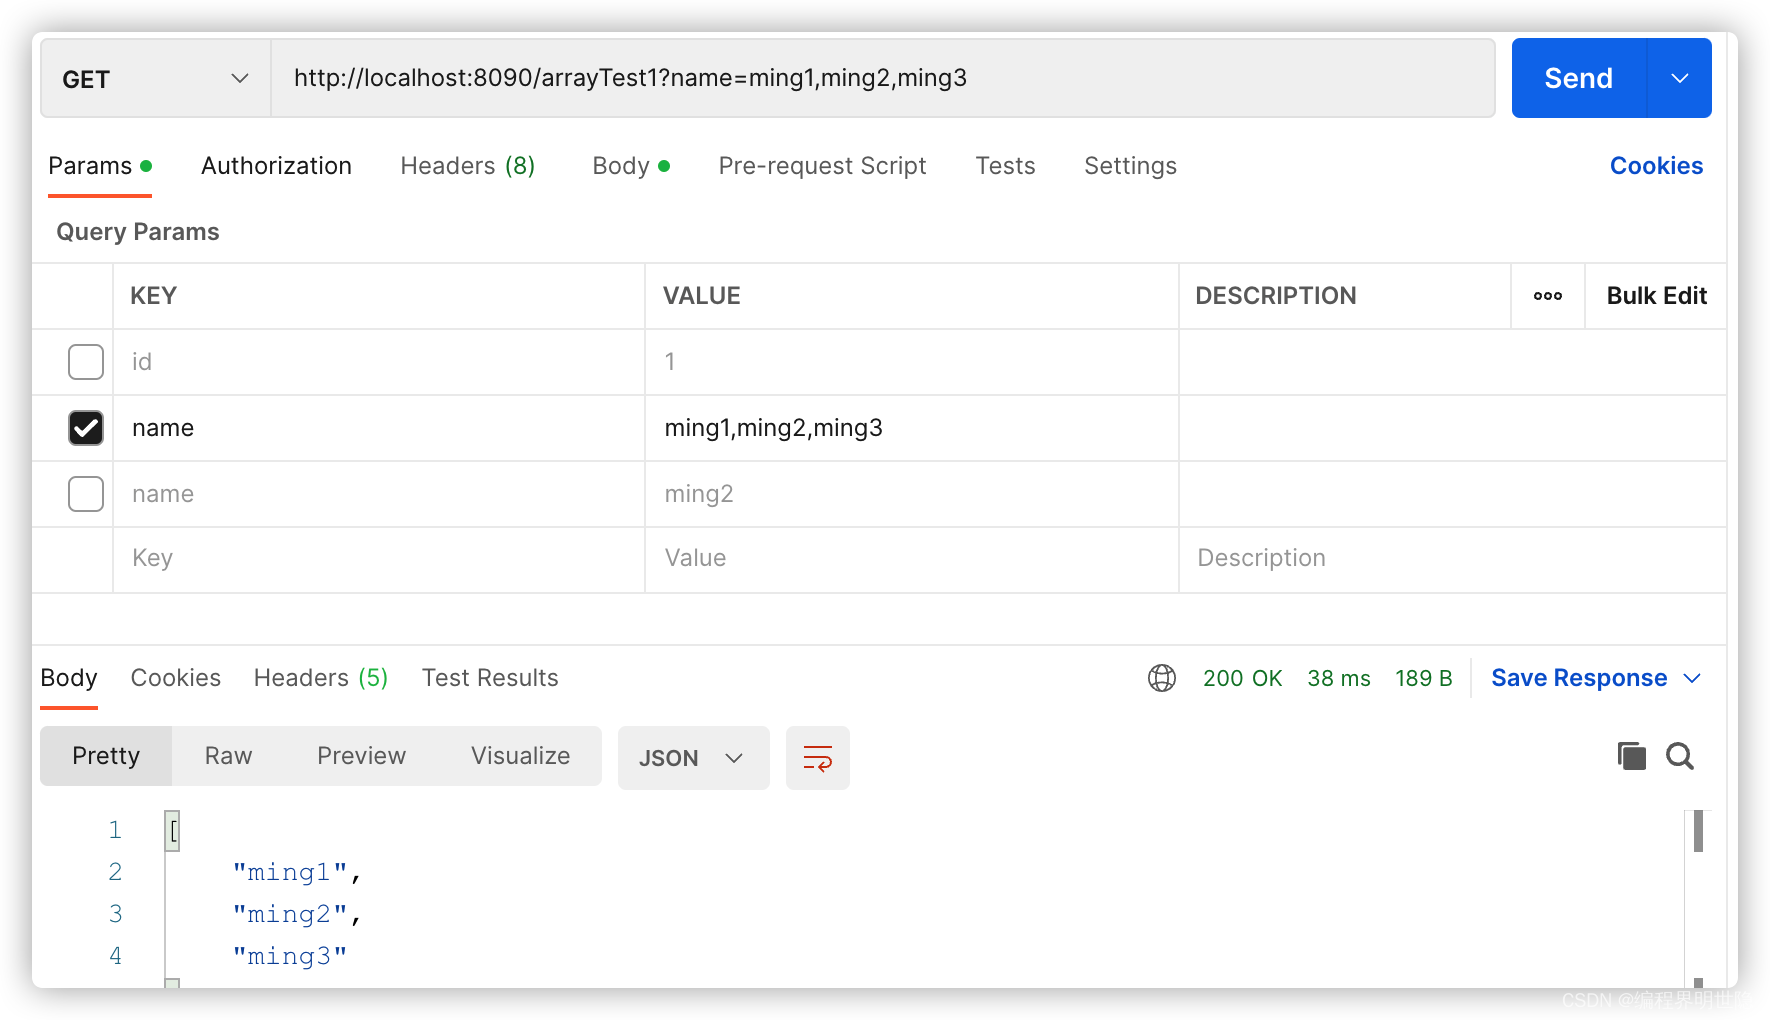Enable the name ming2 parameter checkbox
The image size is (1770, 1020).
click(86, 494)
